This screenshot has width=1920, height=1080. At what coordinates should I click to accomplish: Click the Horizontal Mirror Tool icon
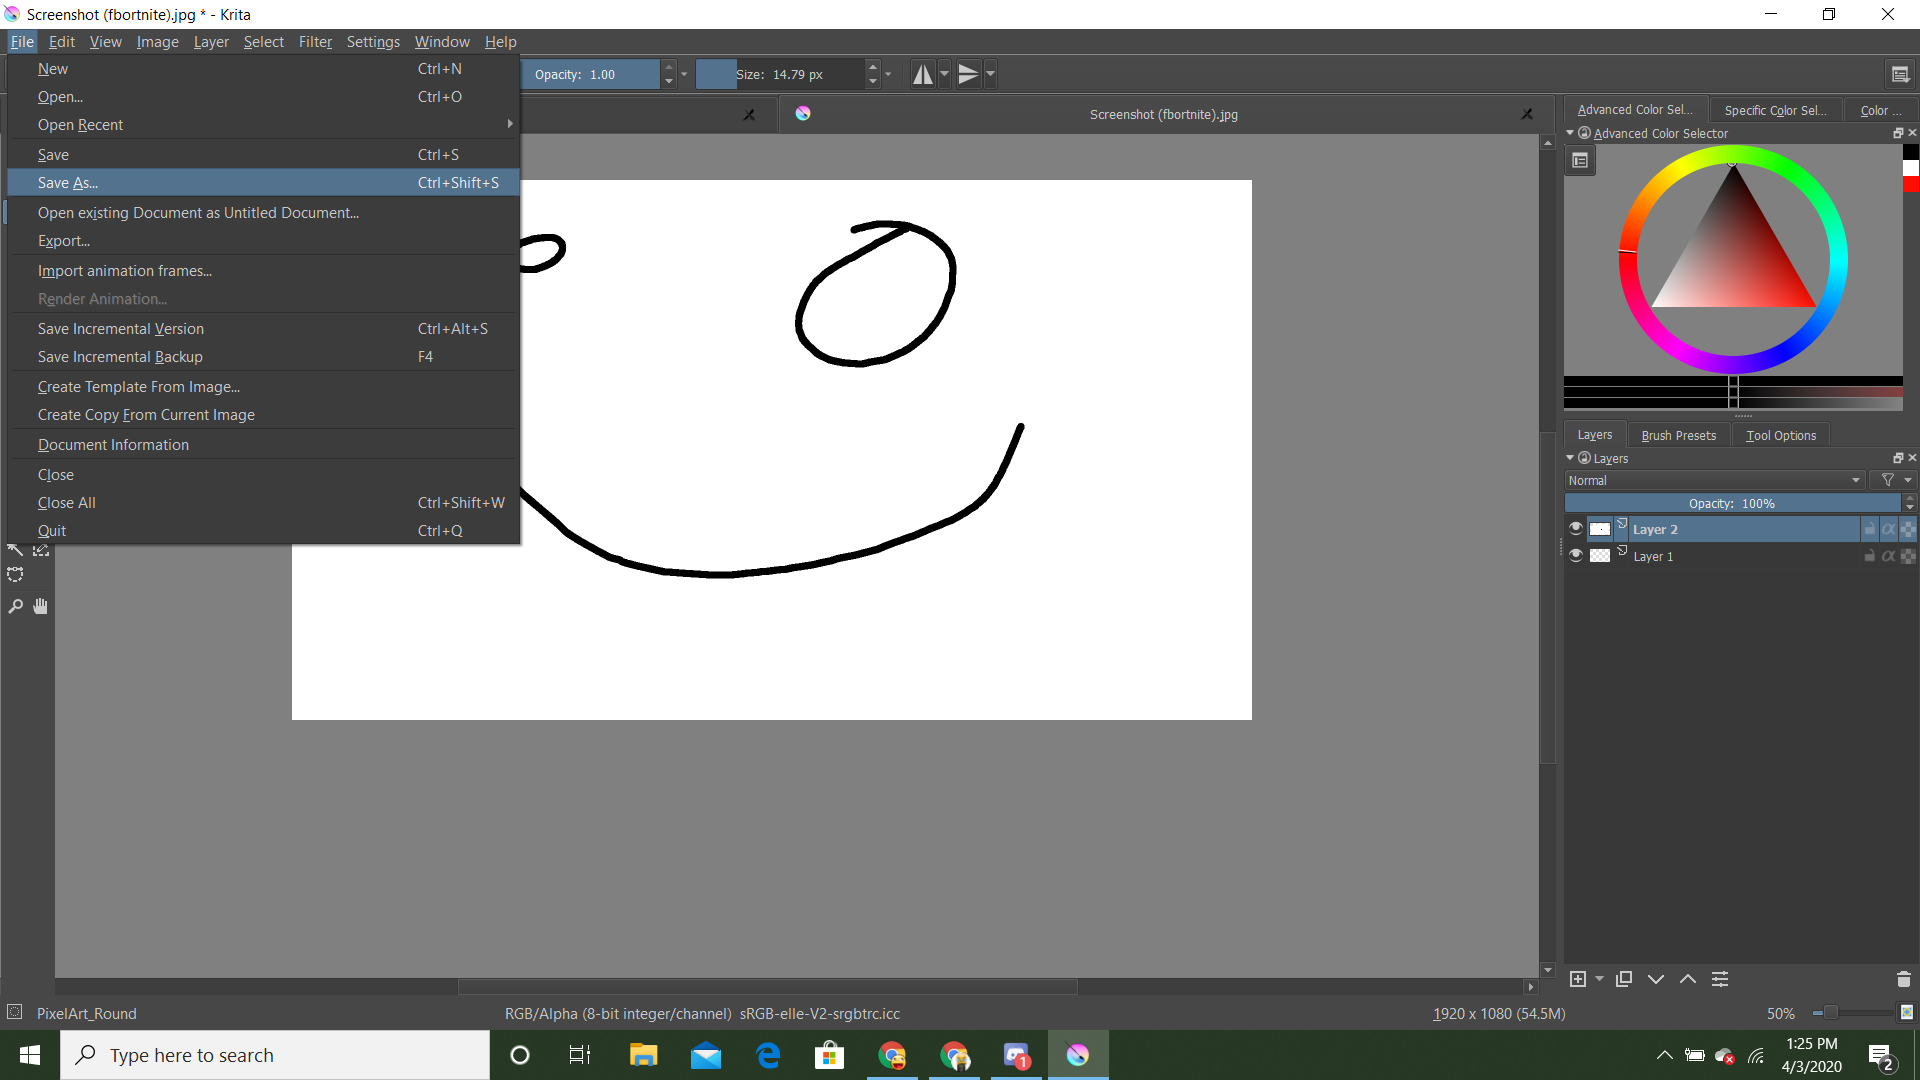click(x=924, y=73)
